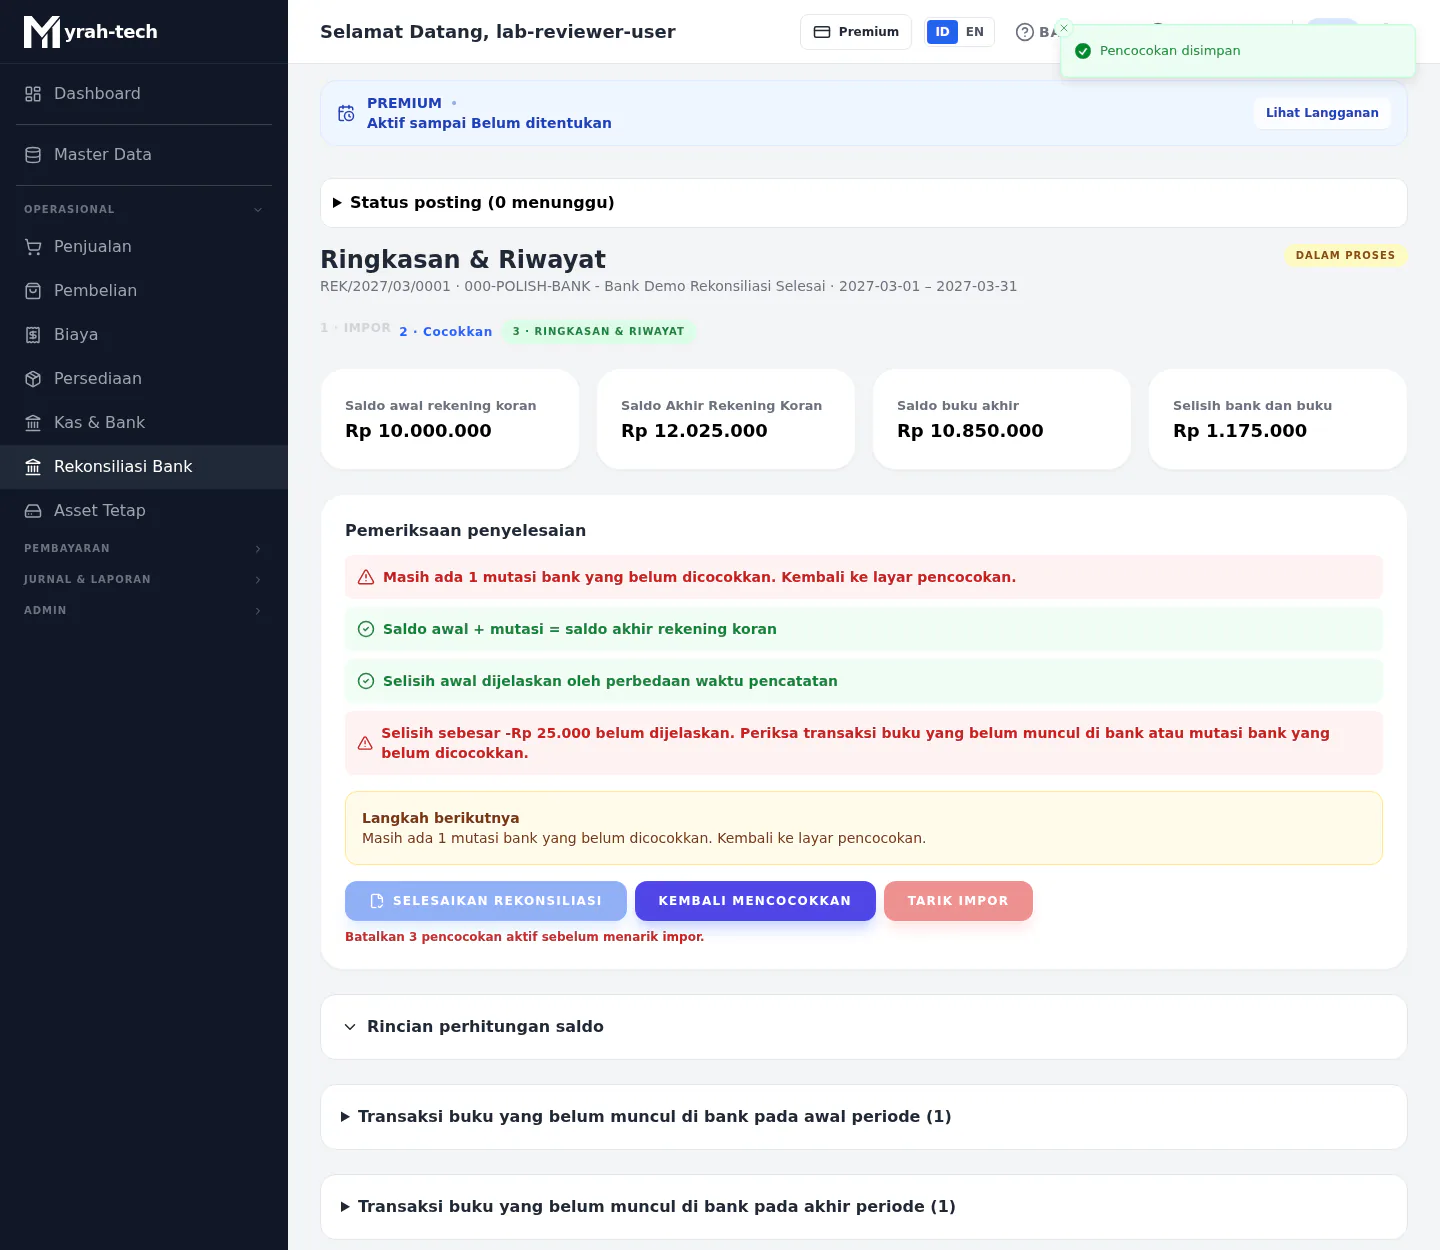Switch language to ID
This screenshot has height=1250, width=1440.
coord(942,32)
